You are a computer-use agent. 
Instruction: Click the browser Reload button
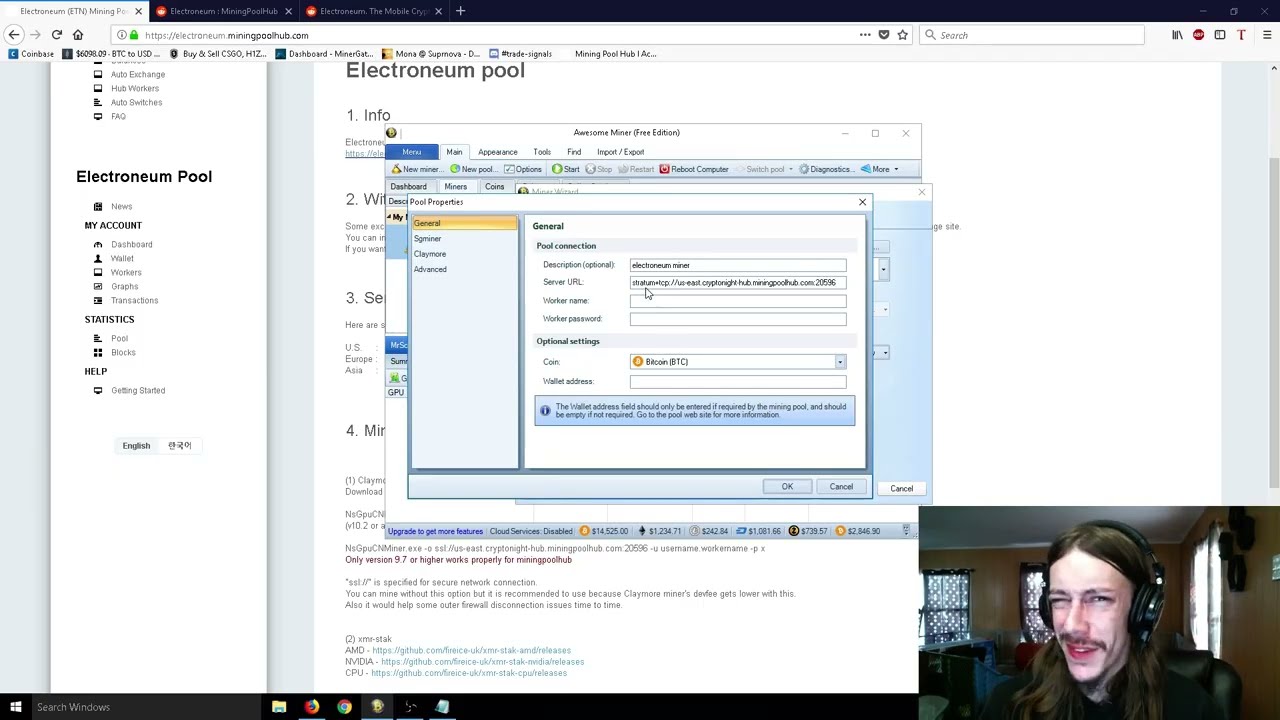56,35
